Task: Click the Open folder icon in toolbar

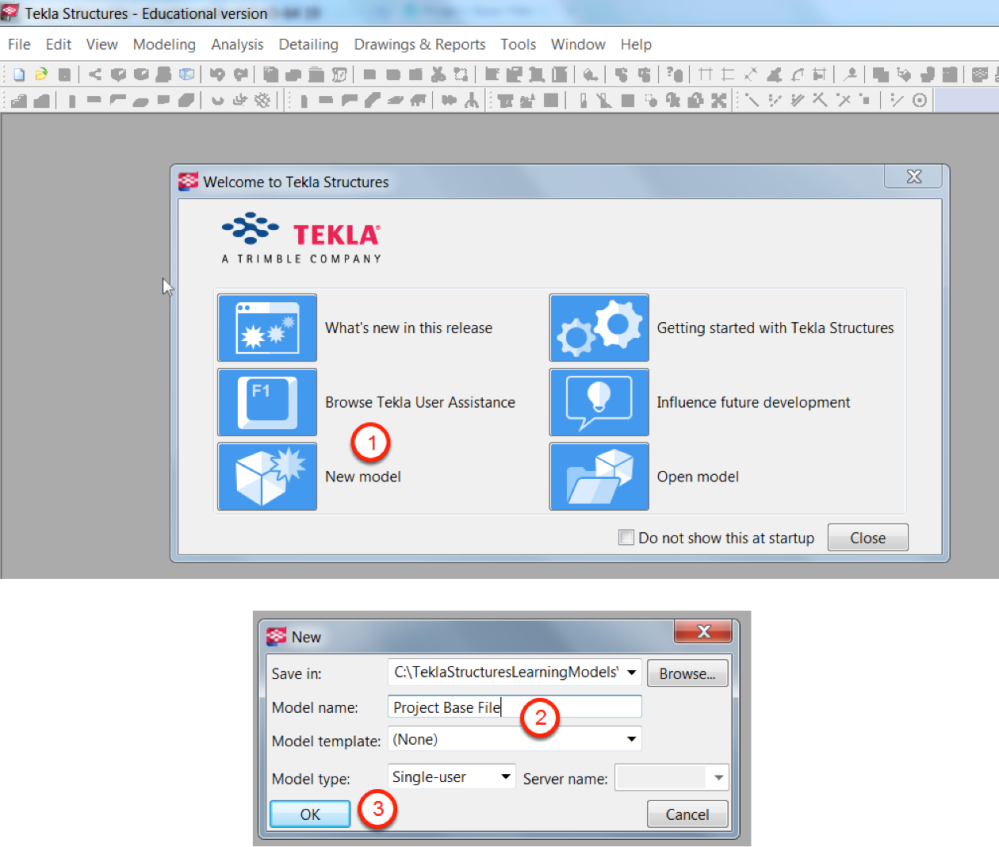Action: pyautogui.click(x=41, y=75)
